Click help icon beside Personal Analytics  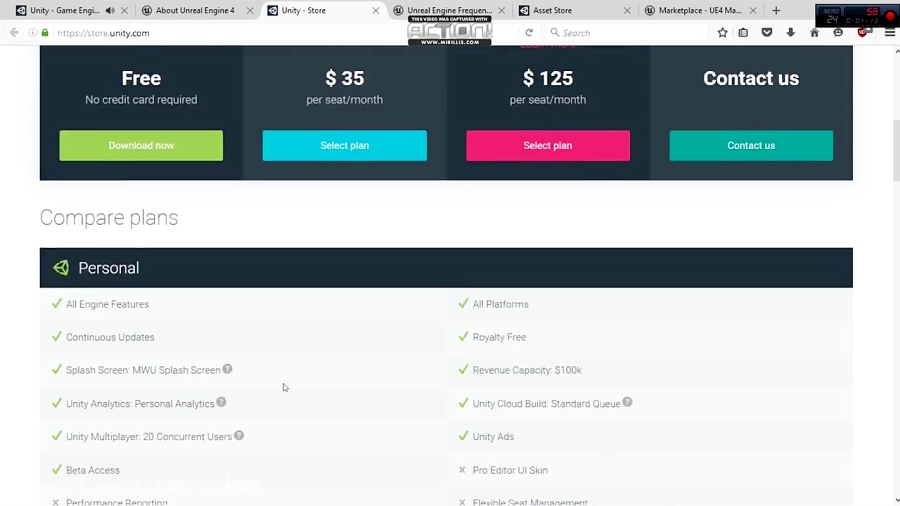click(x=221, y=402)
